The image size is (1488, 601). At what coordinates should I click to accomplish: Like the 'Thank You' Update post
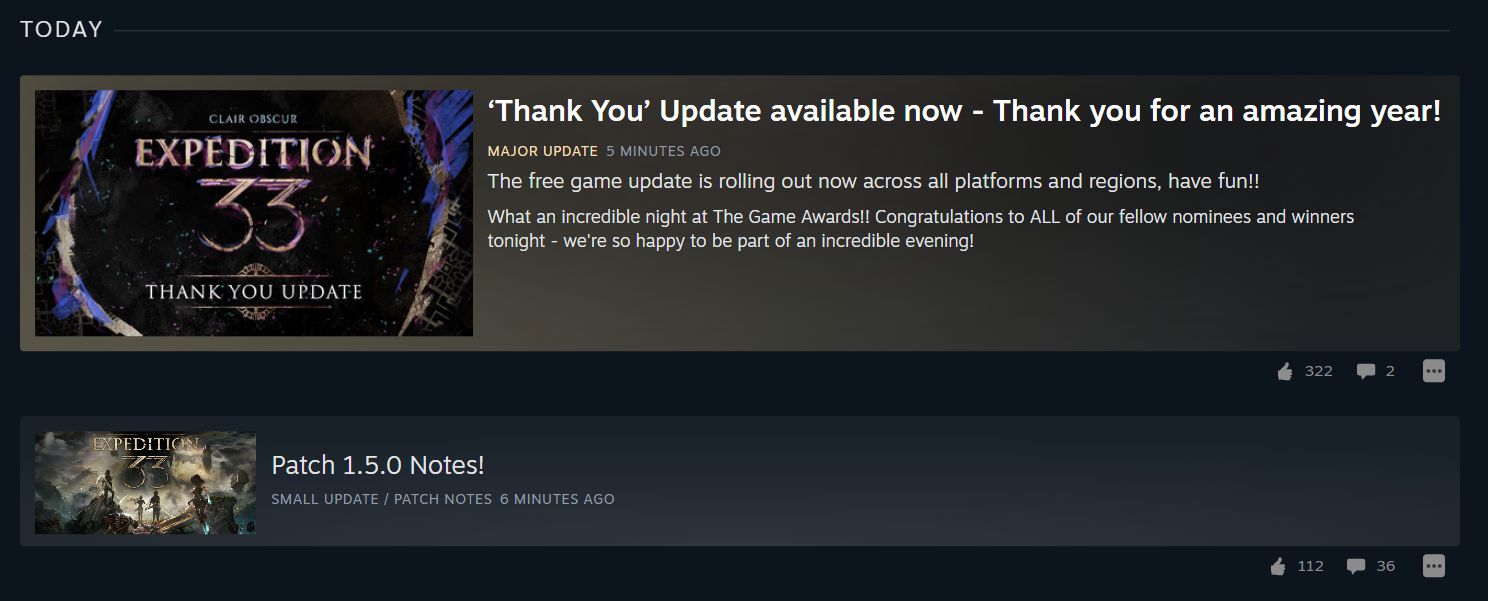coord(1285,372)
